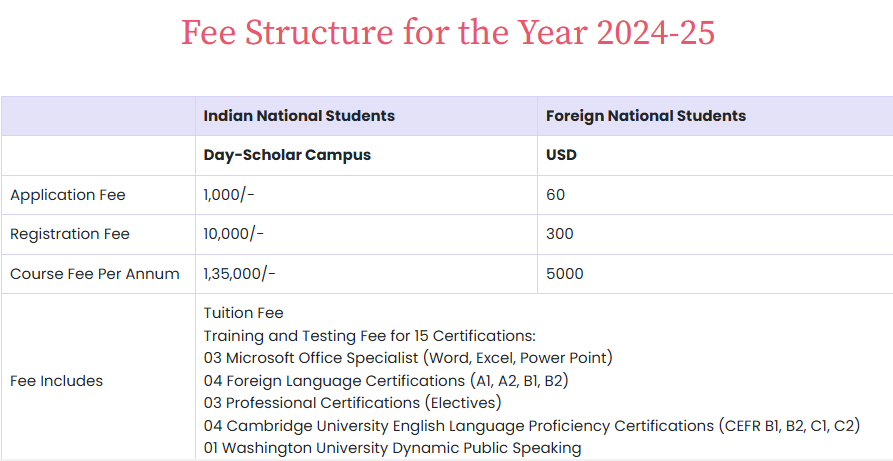Select the Indian National Students column header
The height and width of the screenshot is (461, 893).
click(x=299, y=116)
